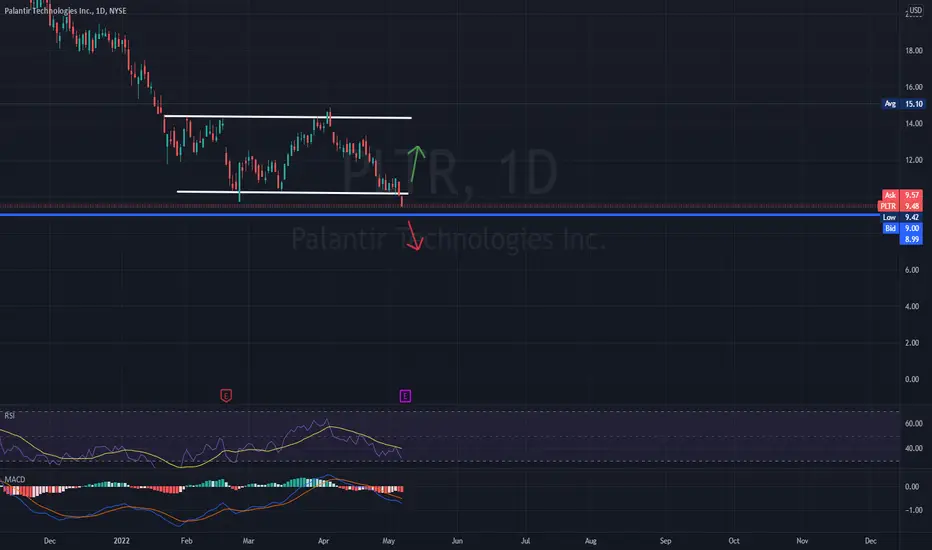Click the 2022 label on time axis

(121, 540)
